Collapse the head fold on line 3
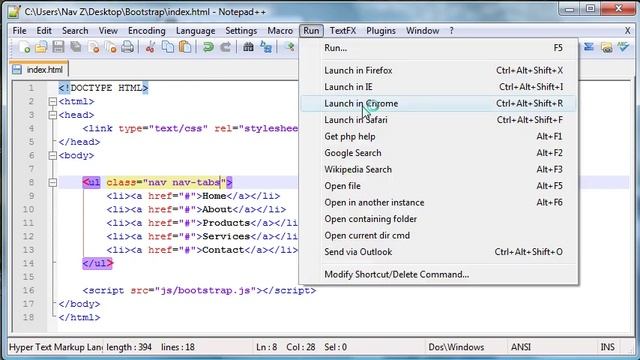 pyautogui.click(x=53, y=115)
